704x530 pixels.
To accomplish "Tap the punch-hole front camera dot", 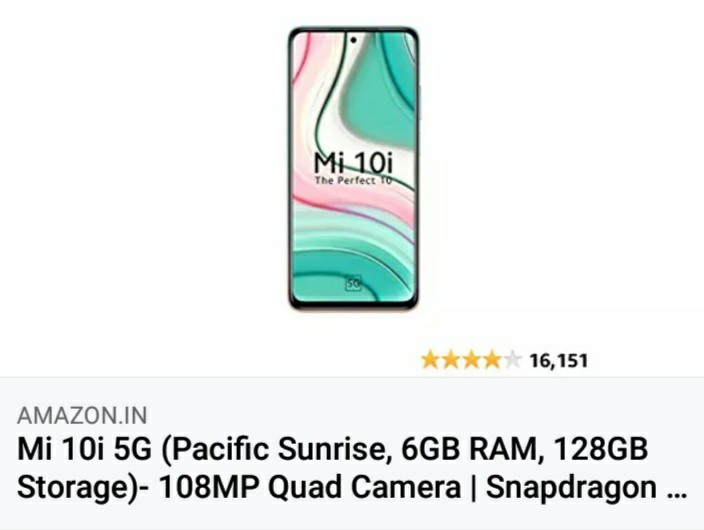I will tap(353, 40).
